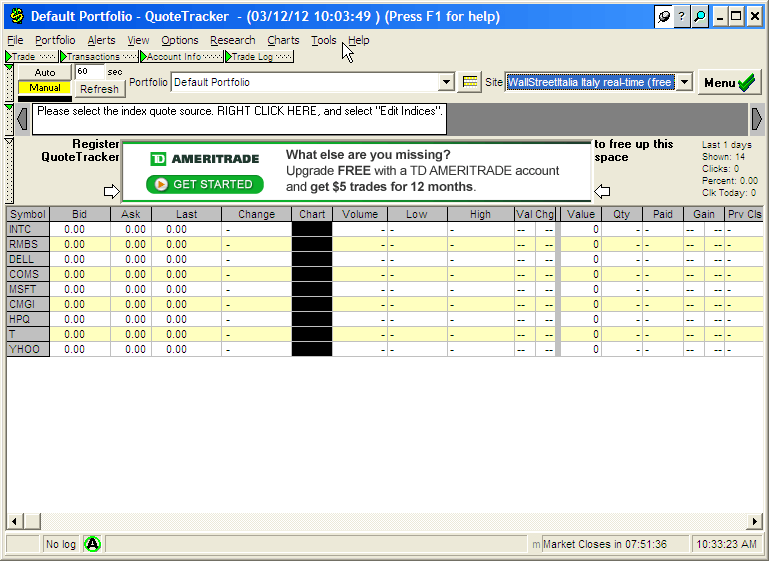Click the green triangle on Trade toolbar

click(9, 56)
